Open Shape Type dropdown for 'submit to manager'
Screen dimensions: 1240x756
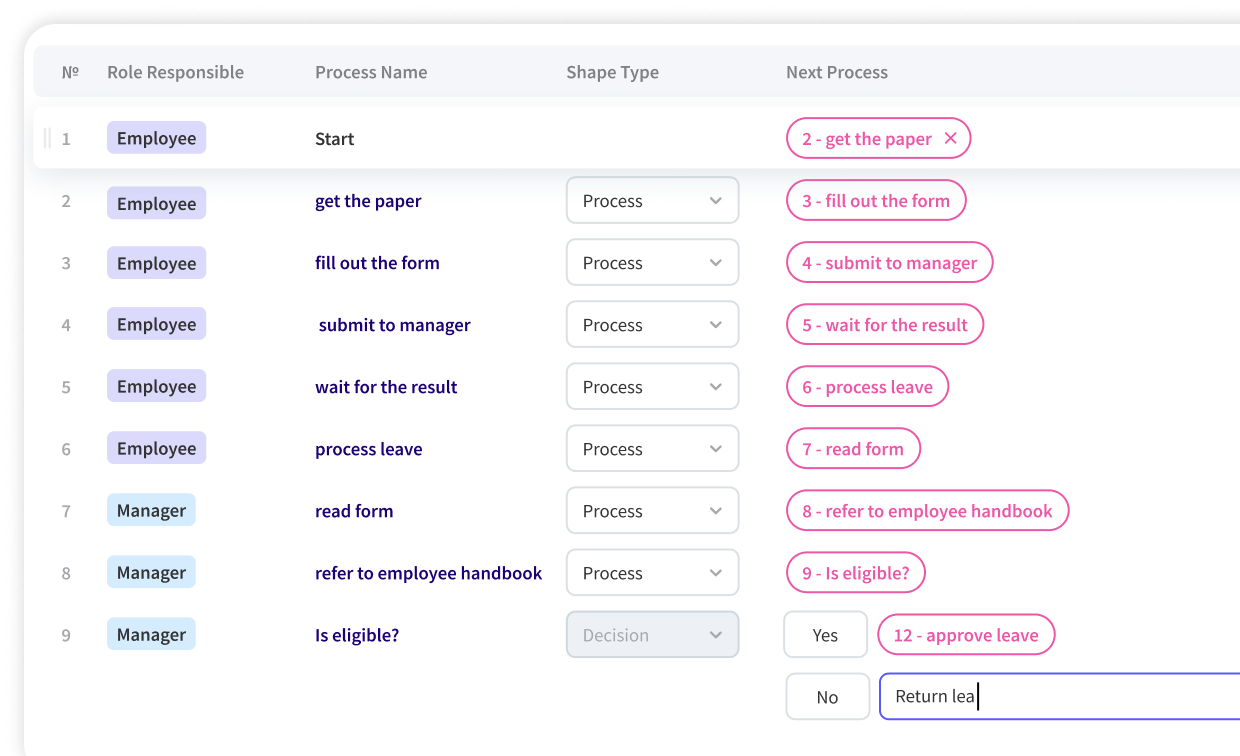[652, 325]
